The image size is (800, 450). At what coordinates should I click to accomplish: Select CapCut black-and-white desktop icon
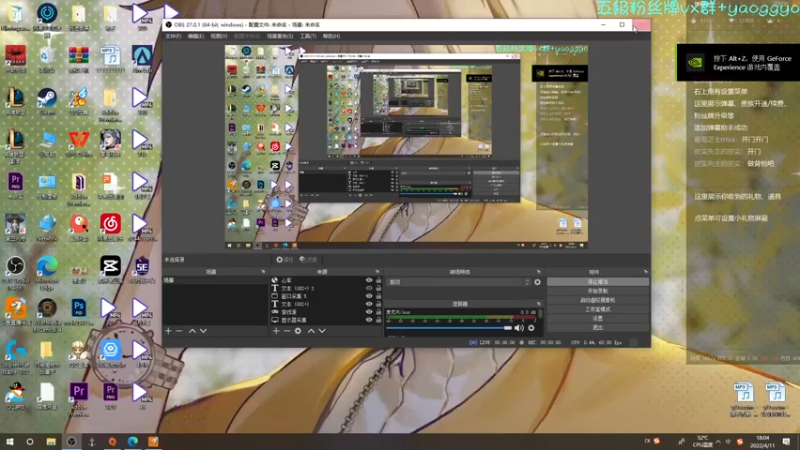pos(110,270)
